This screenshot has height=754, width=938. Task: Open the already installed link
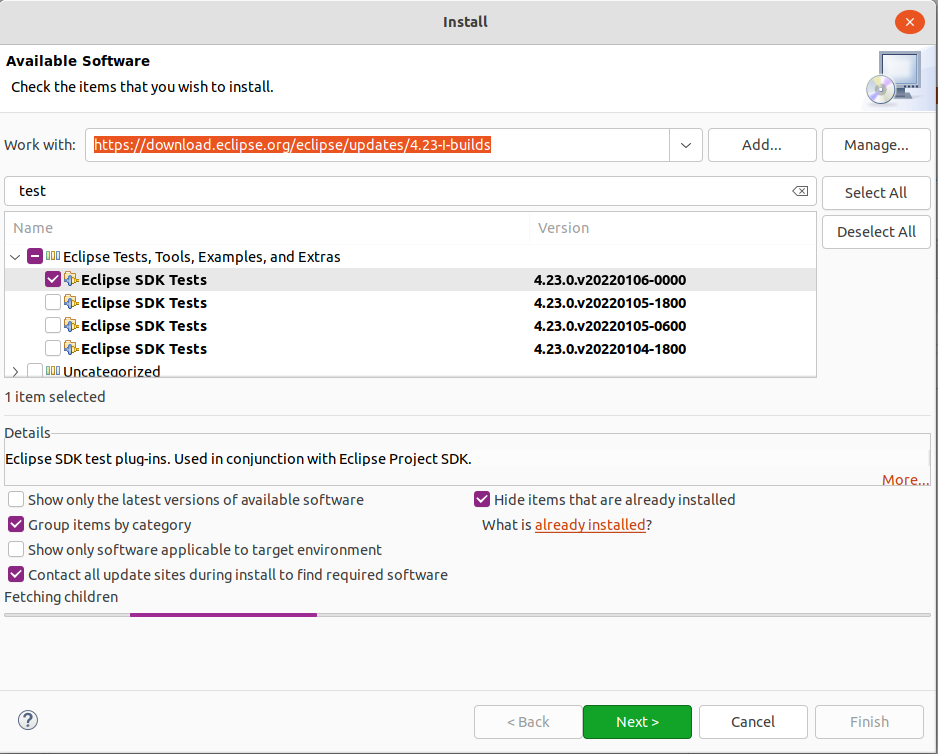click(590, 525)
